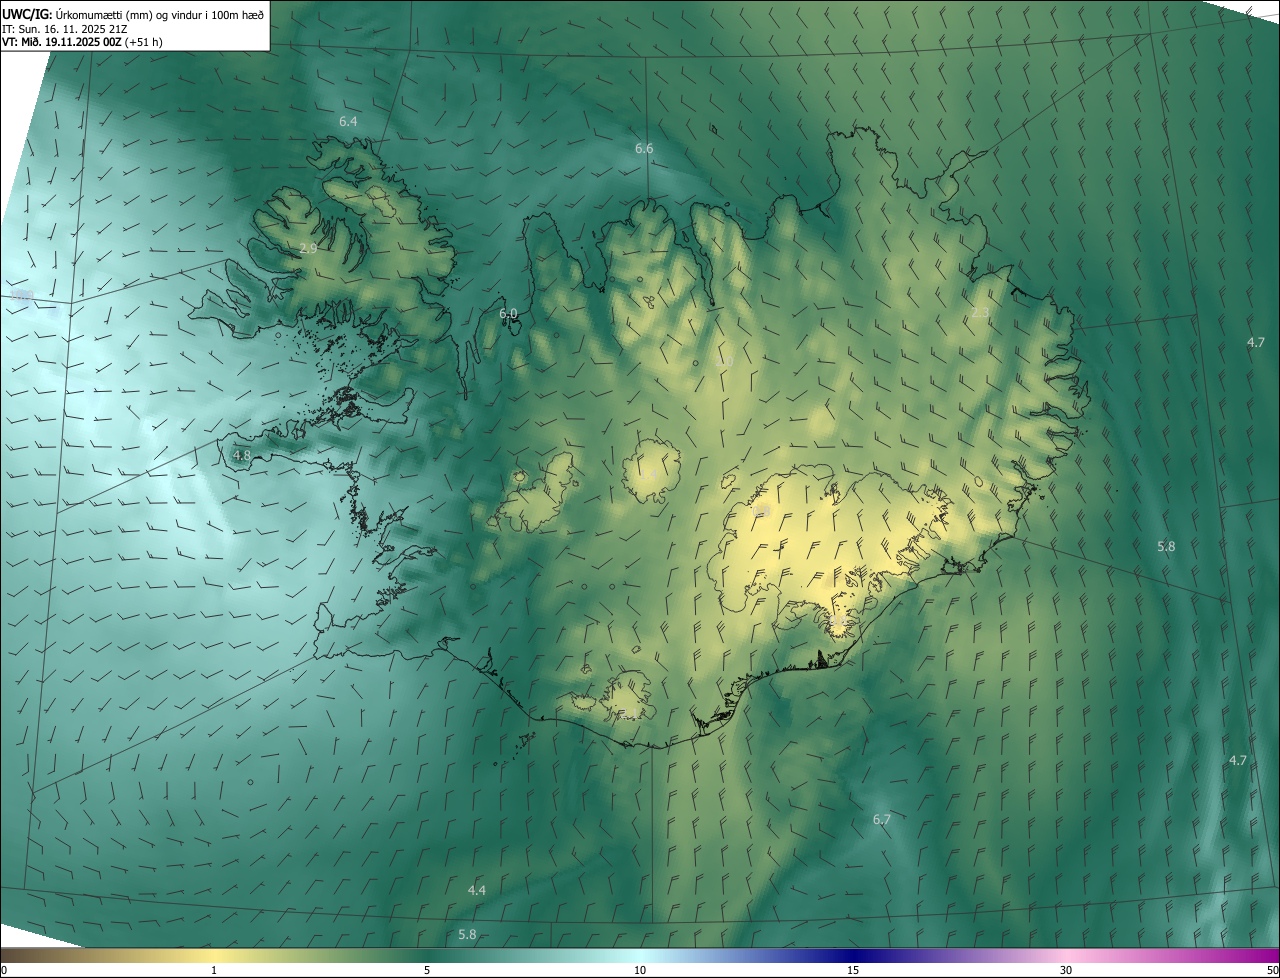Click the 6.6 value label on the map
Viewport: 1280px width, 978px height.
[x=644, y=149]
